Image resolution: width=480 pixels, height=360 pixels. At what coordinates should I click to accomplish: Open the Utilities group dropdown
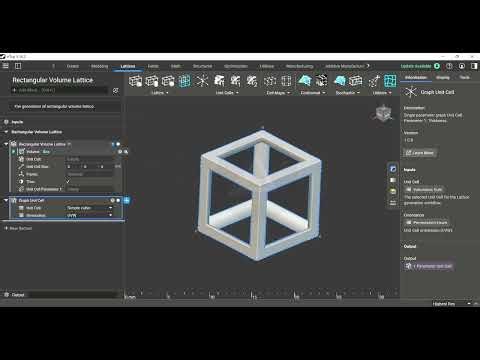coord(382,93)
